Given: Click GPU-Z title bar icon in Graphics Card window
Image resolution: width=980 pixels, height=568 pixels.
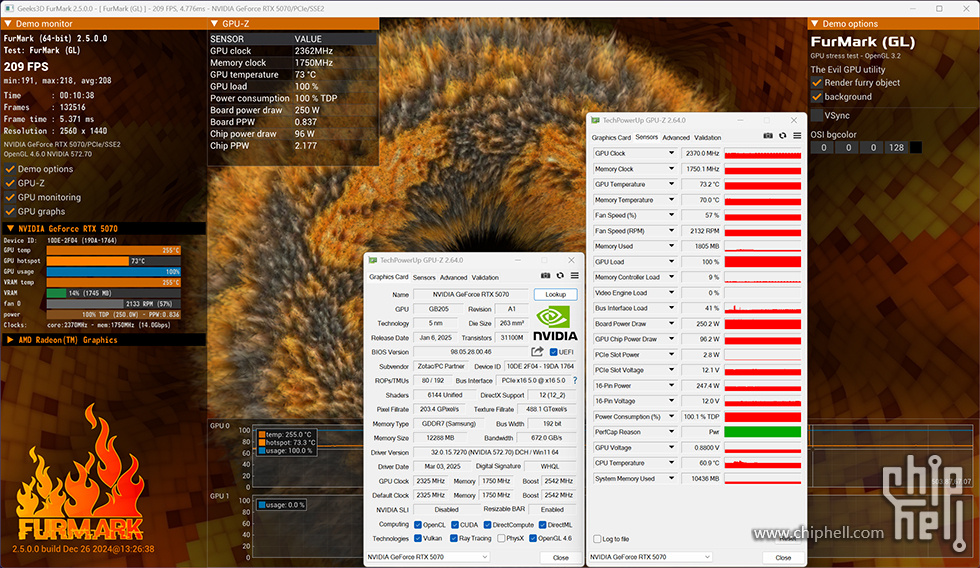Looking at the screenshot, I should pos(372,260).
